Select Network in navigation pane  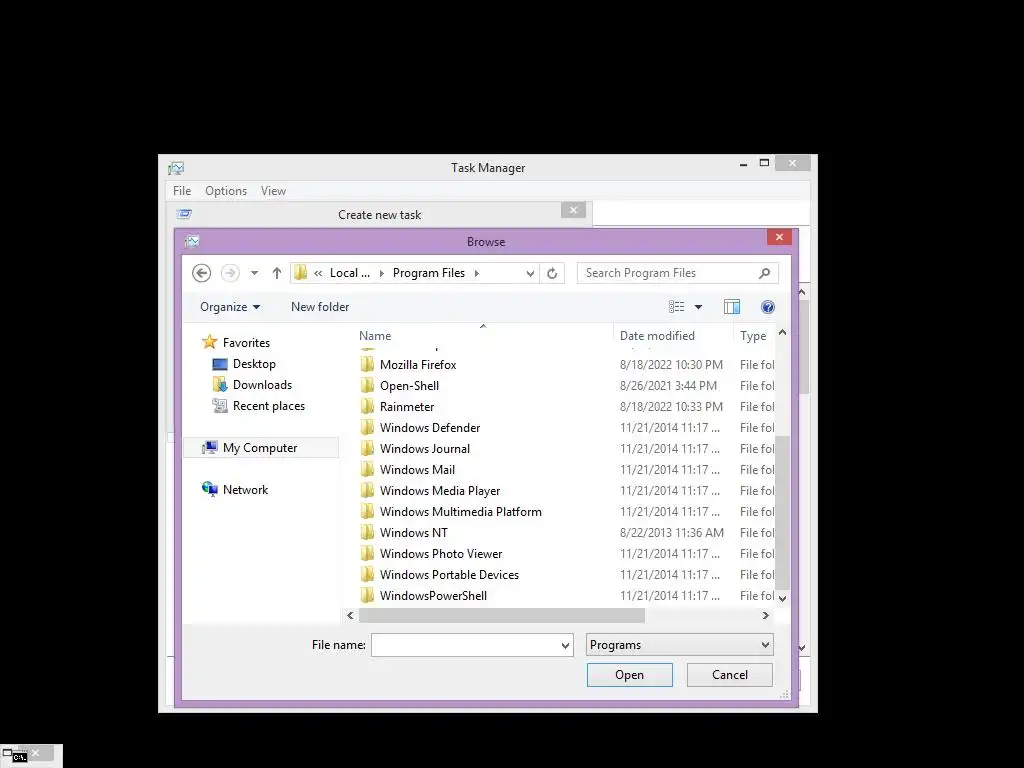pos(246,489)
